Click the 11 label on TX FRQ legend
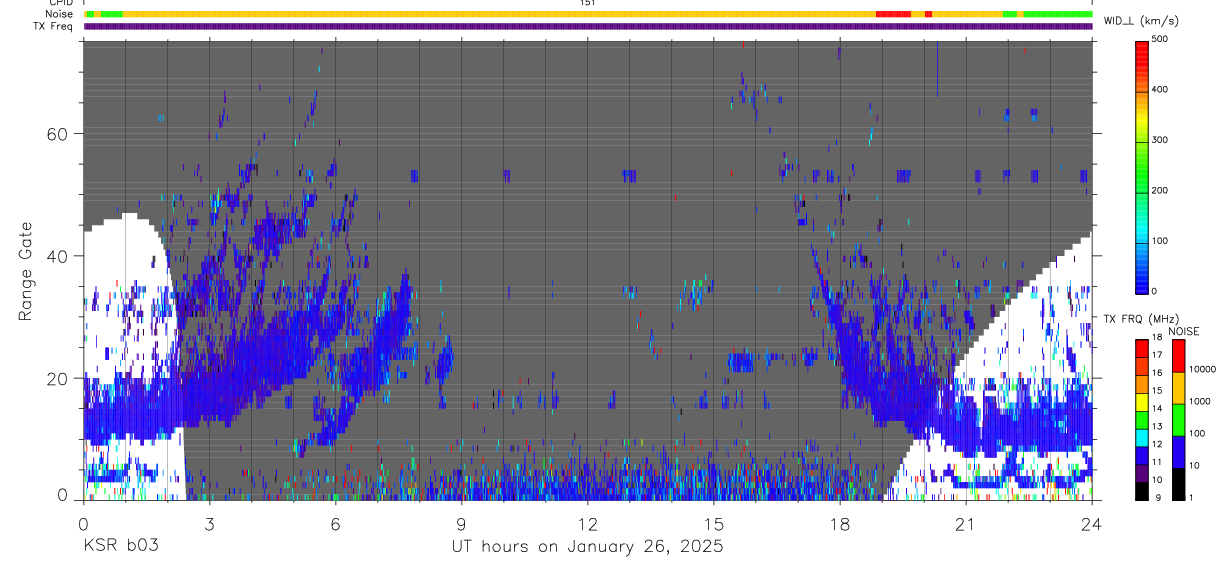The image size is (1228, 567). pos(1157,461)
